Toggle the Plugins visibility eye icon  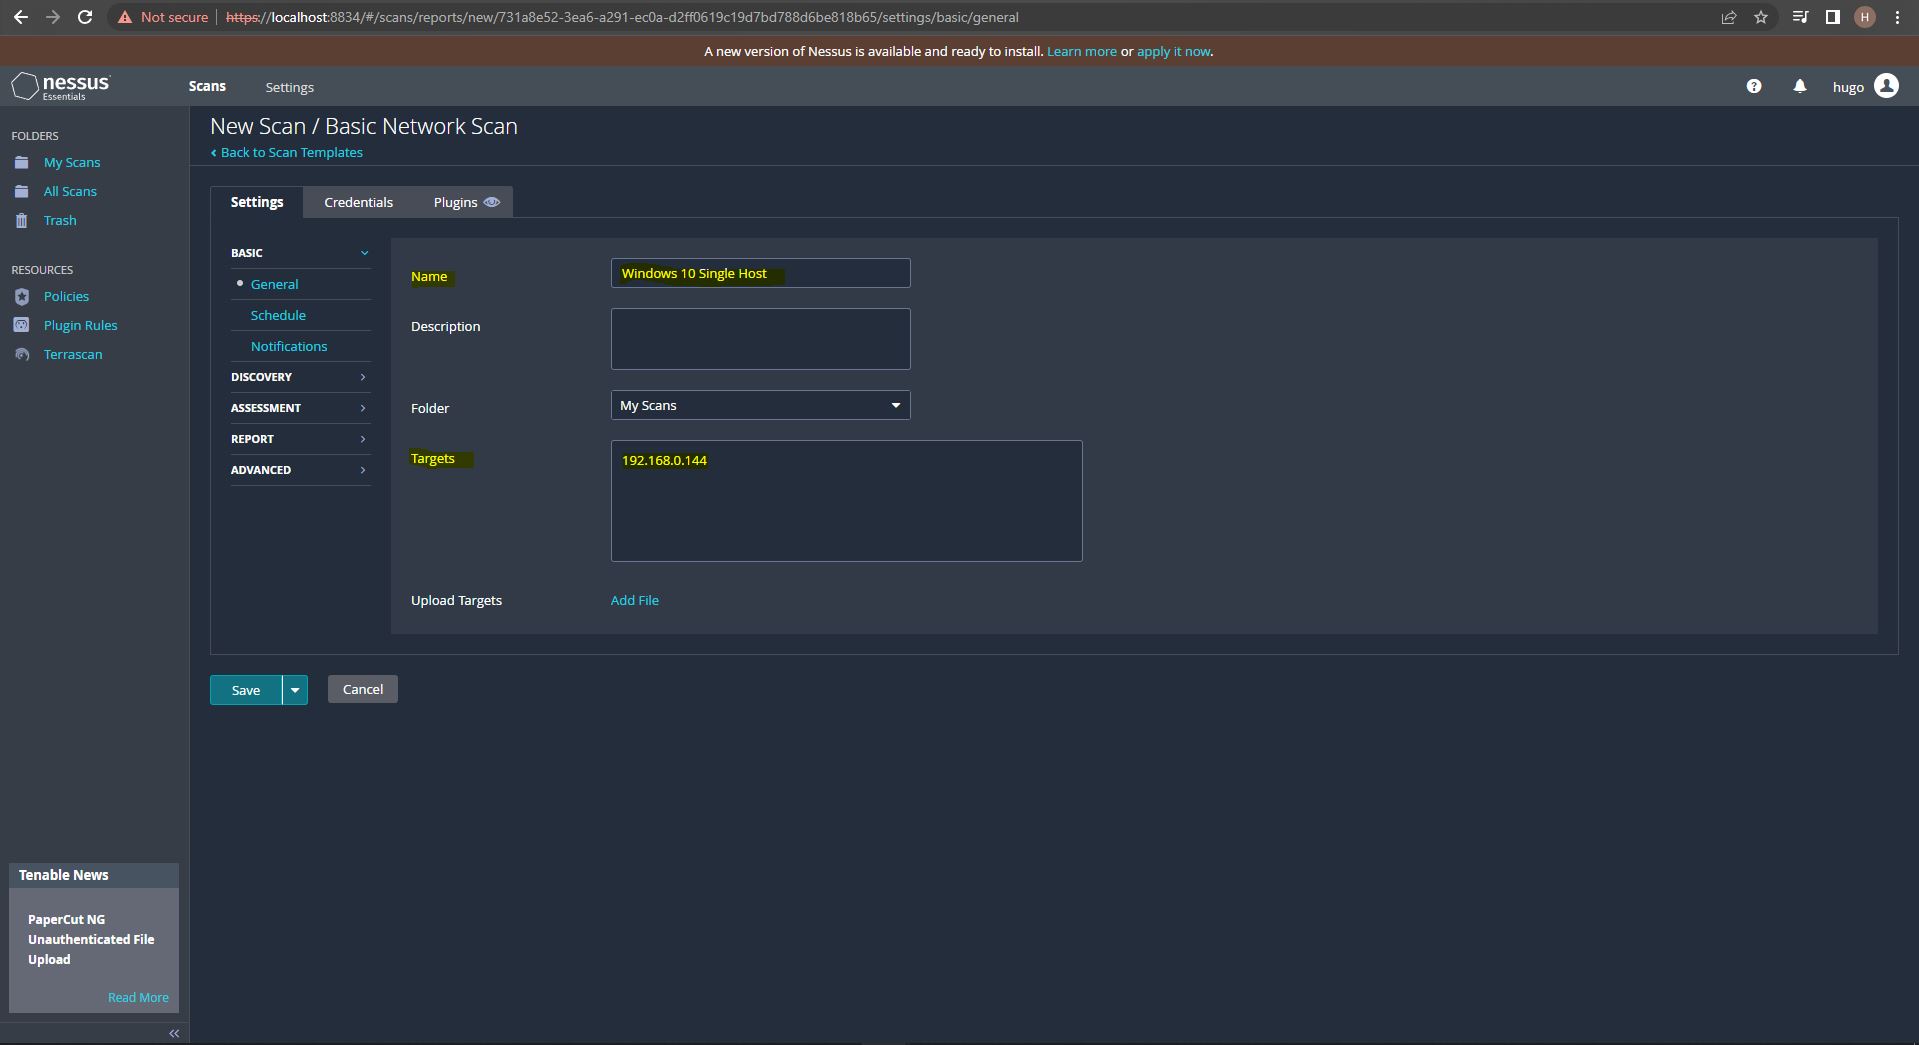[491, 202]
